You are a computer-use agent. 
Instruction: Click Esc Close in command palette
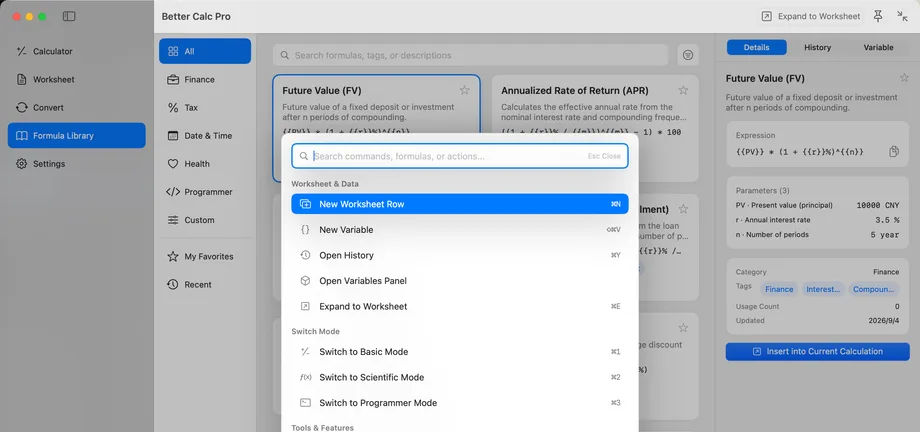[x=604, y=156]
